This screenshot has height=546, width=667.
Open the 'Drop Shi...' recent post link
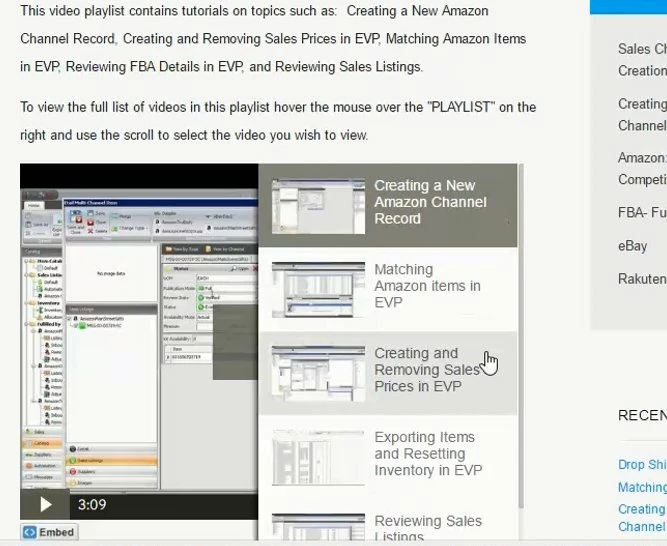642,464
